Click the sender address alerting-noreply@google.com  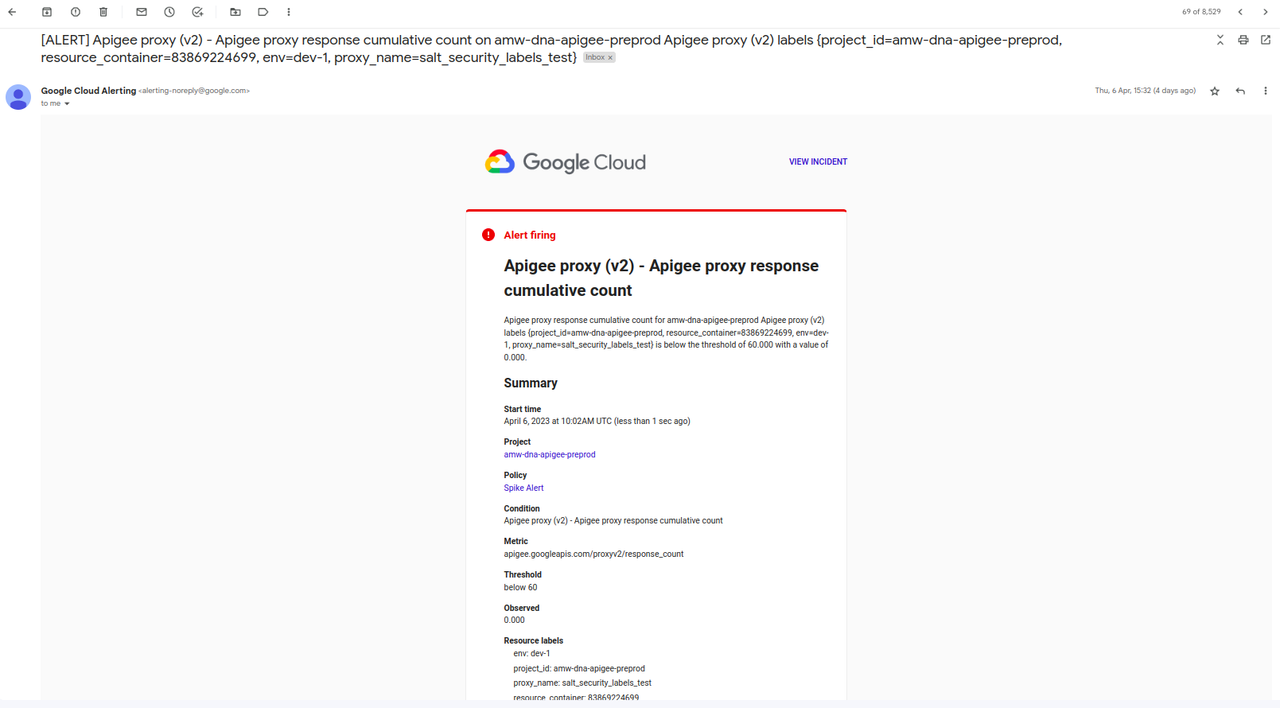tap(194, 91)
